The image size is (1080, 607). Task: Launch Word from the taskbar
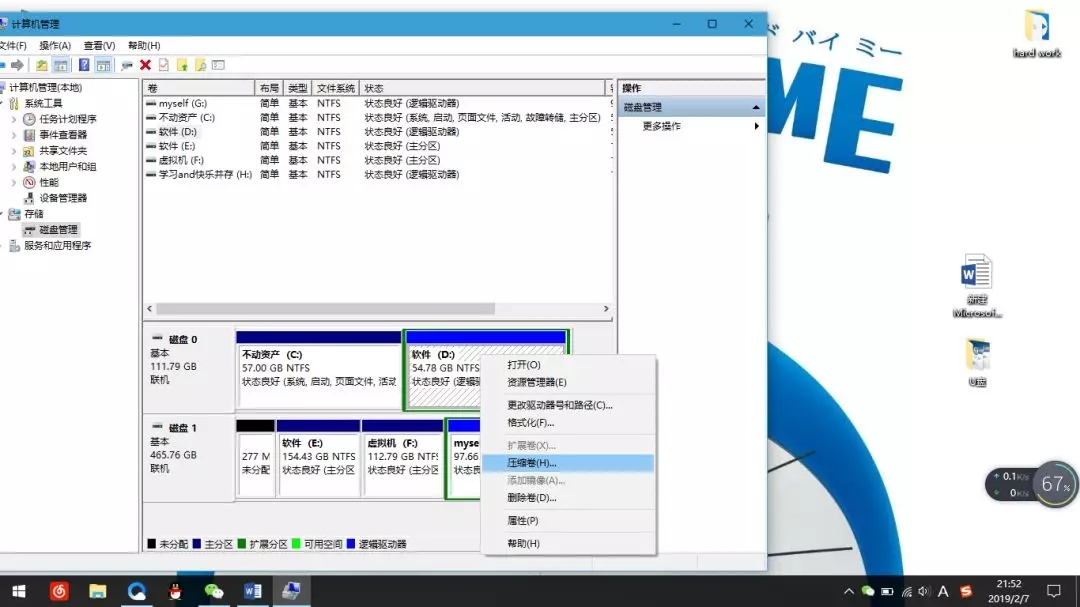point(252,591)
